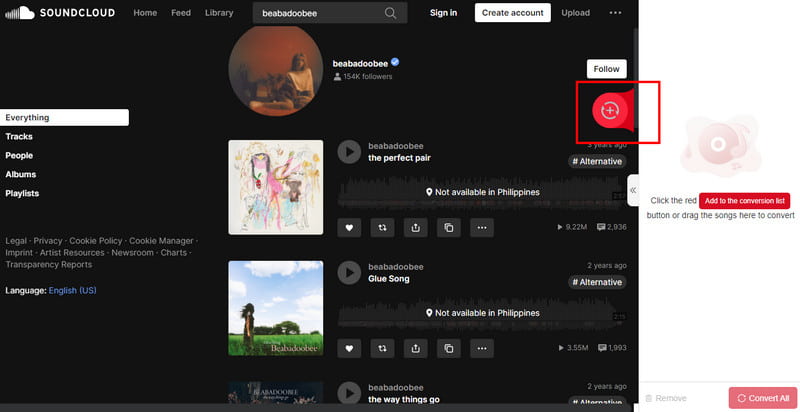This screenshot has height=412, width=800.
Task: Open more options for "Glue Song"
Action: [x=482, y=349]
